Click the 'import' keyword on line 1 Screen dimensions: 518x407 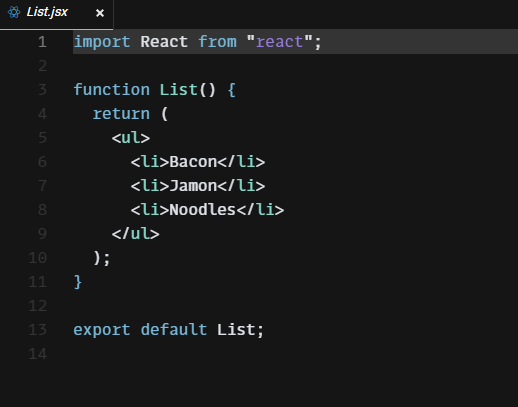[102, 42]
